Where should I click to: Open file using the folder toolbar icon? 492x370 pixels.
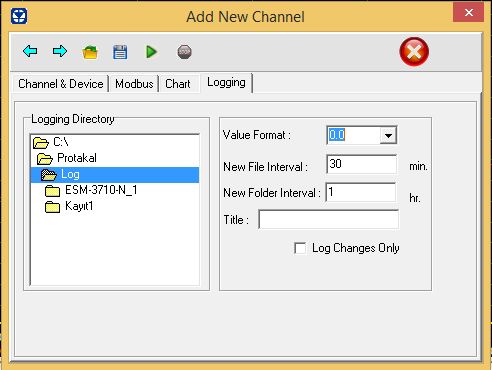coord(90,52)
